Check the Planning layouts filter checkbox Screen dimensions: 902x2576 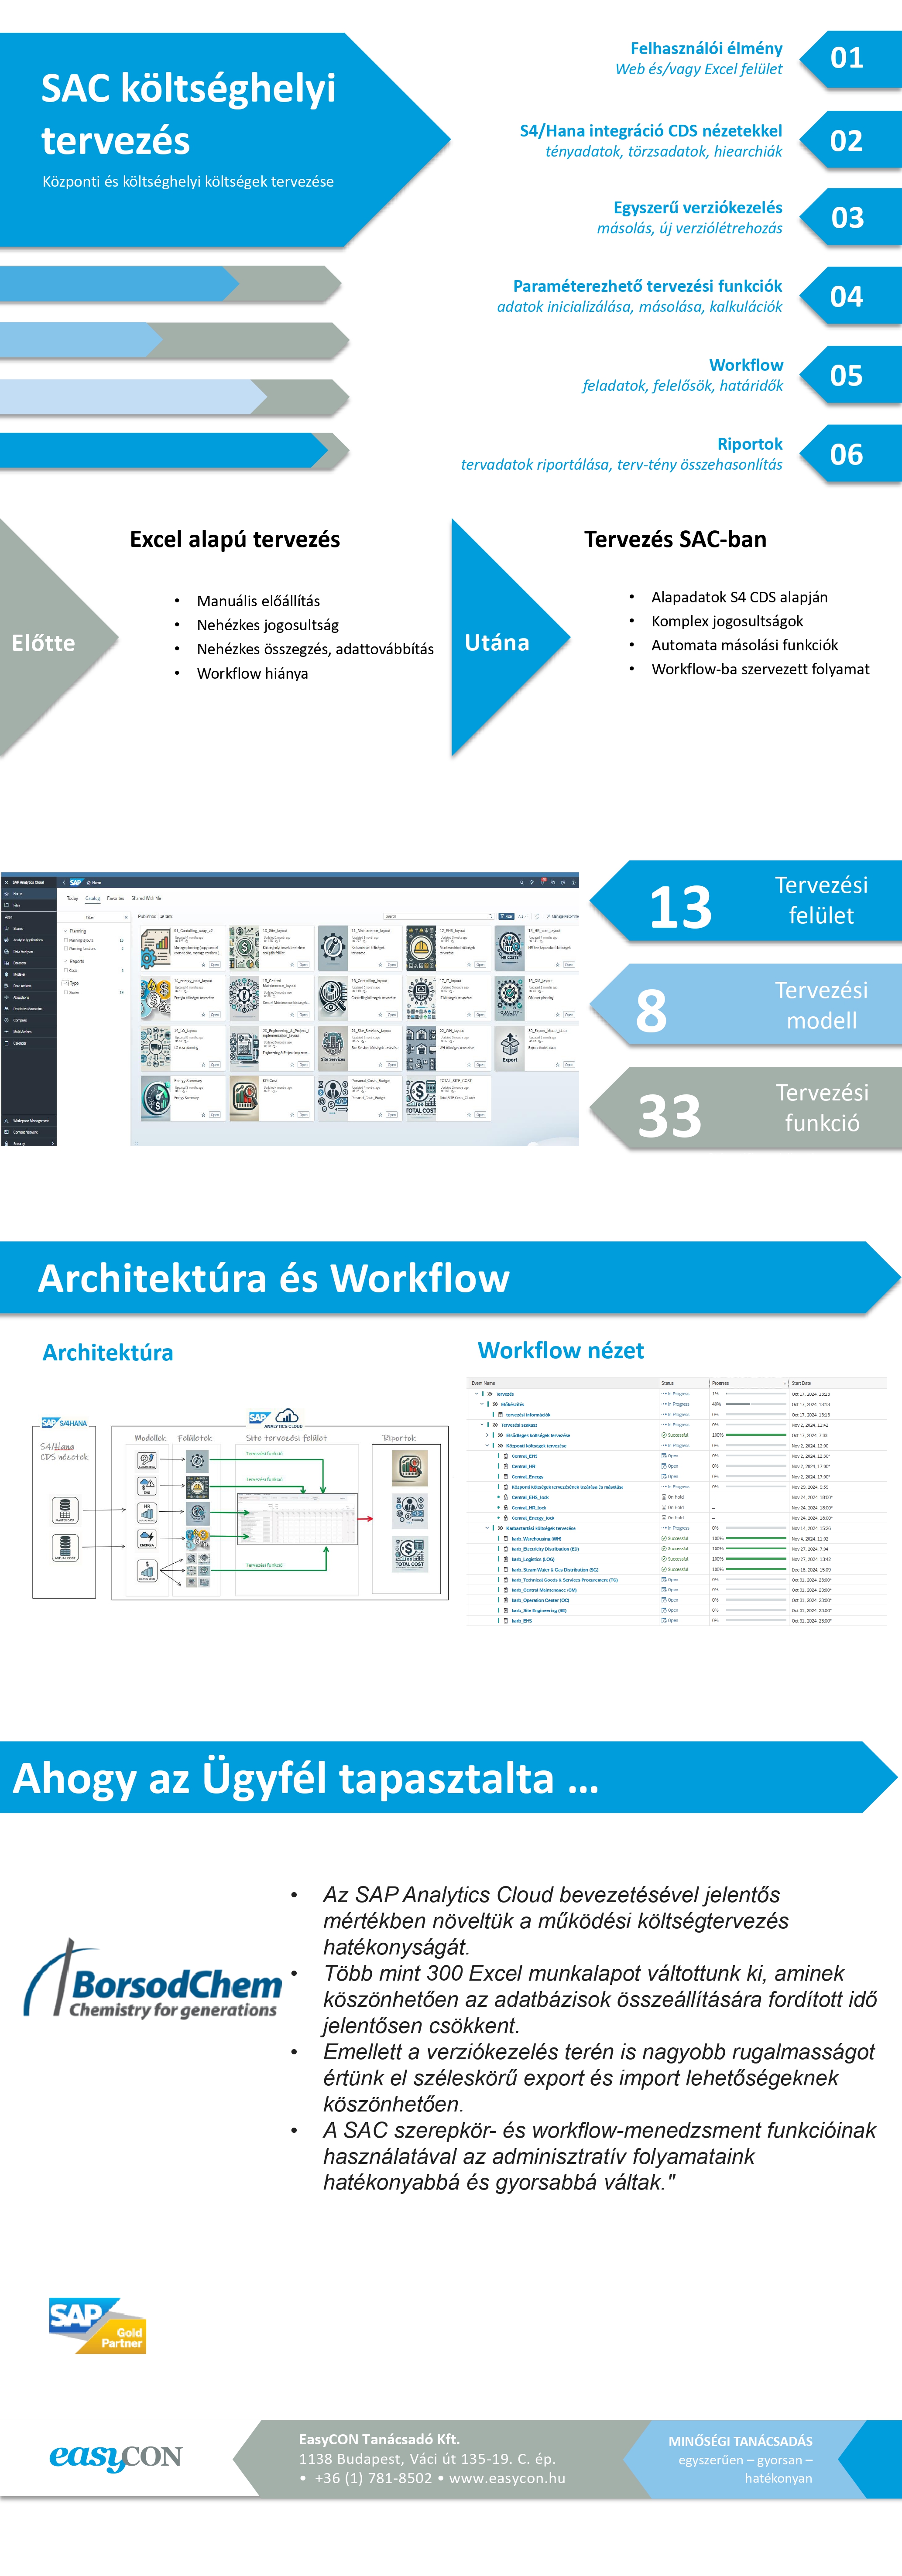(66, 941)
